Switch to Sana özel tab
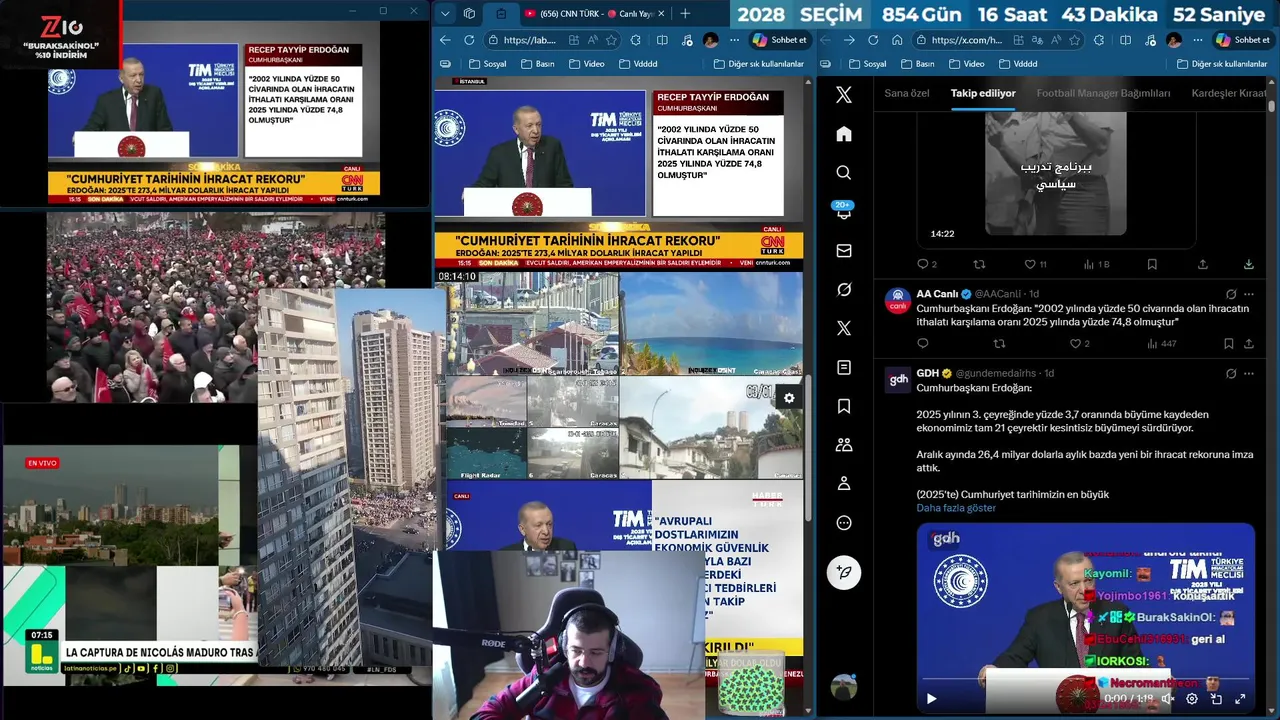This screenshot has width=1280, height=720. [x=907, y=93]
